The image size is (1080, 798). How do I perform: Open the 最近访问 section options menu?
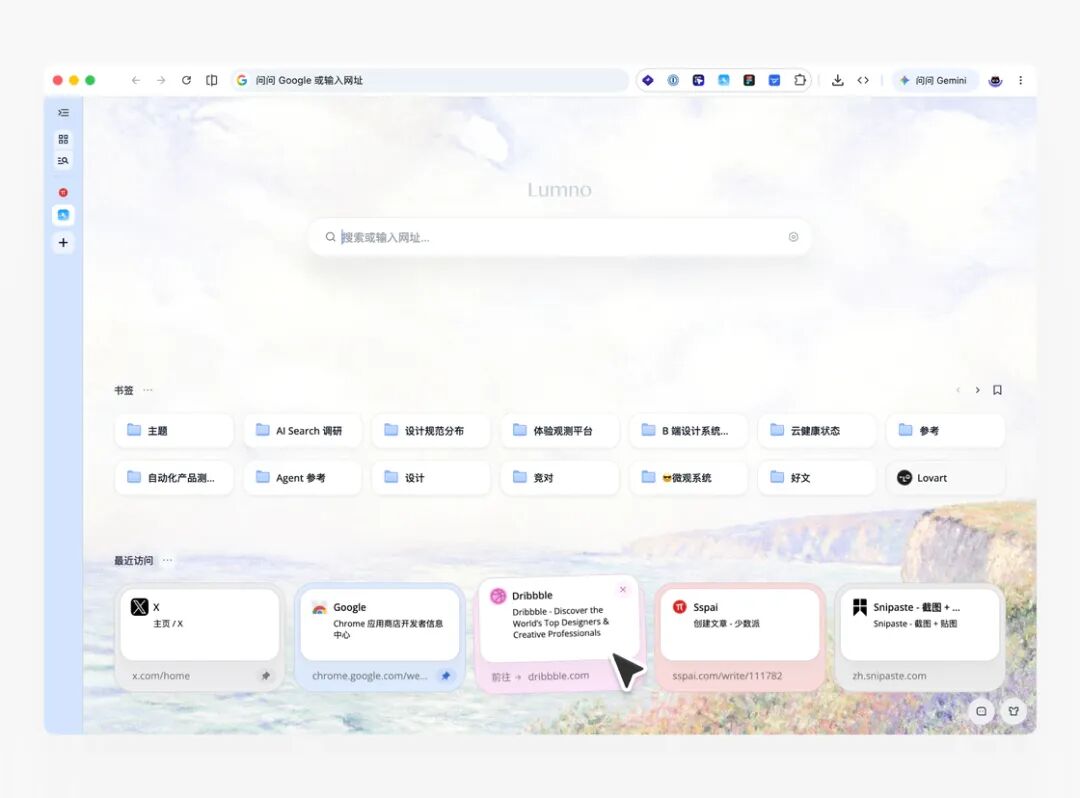[167, 560]
